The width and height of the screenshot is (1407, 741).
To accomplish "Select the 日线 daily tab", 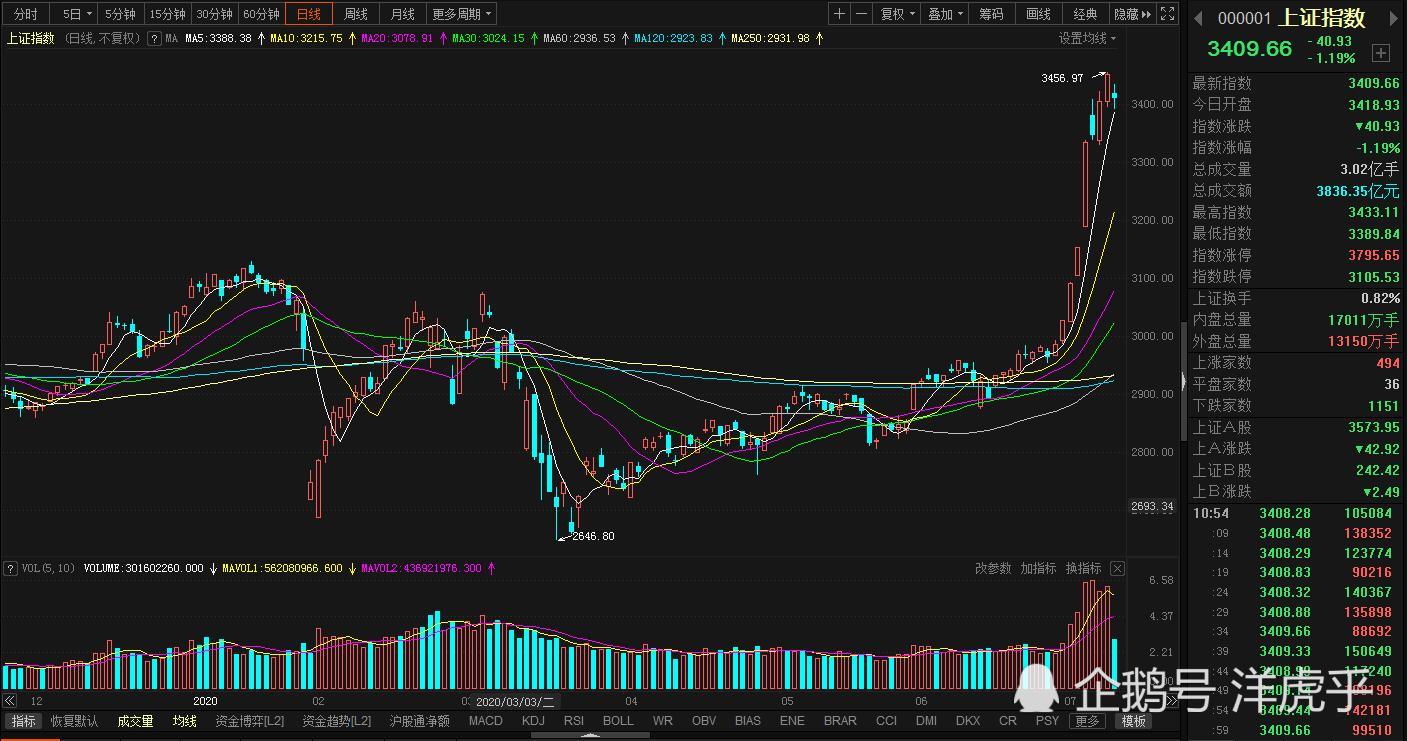I will point(309,14).
